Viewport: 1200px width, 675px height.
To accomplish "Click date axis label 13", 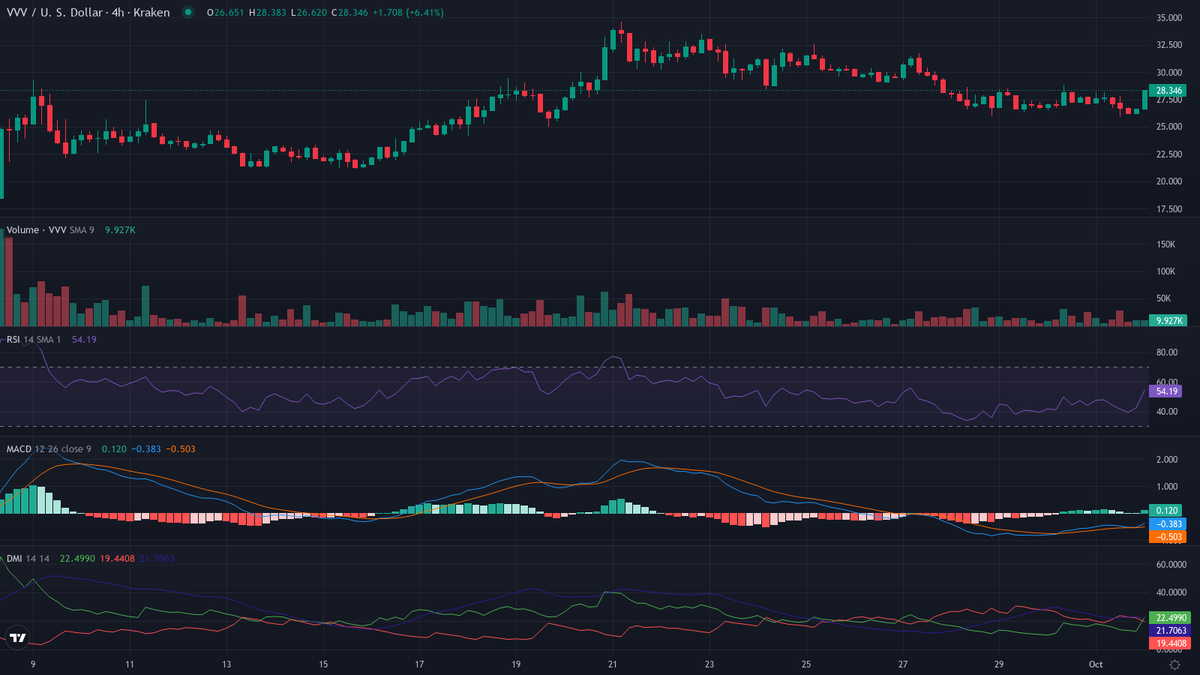I will 227,664.
